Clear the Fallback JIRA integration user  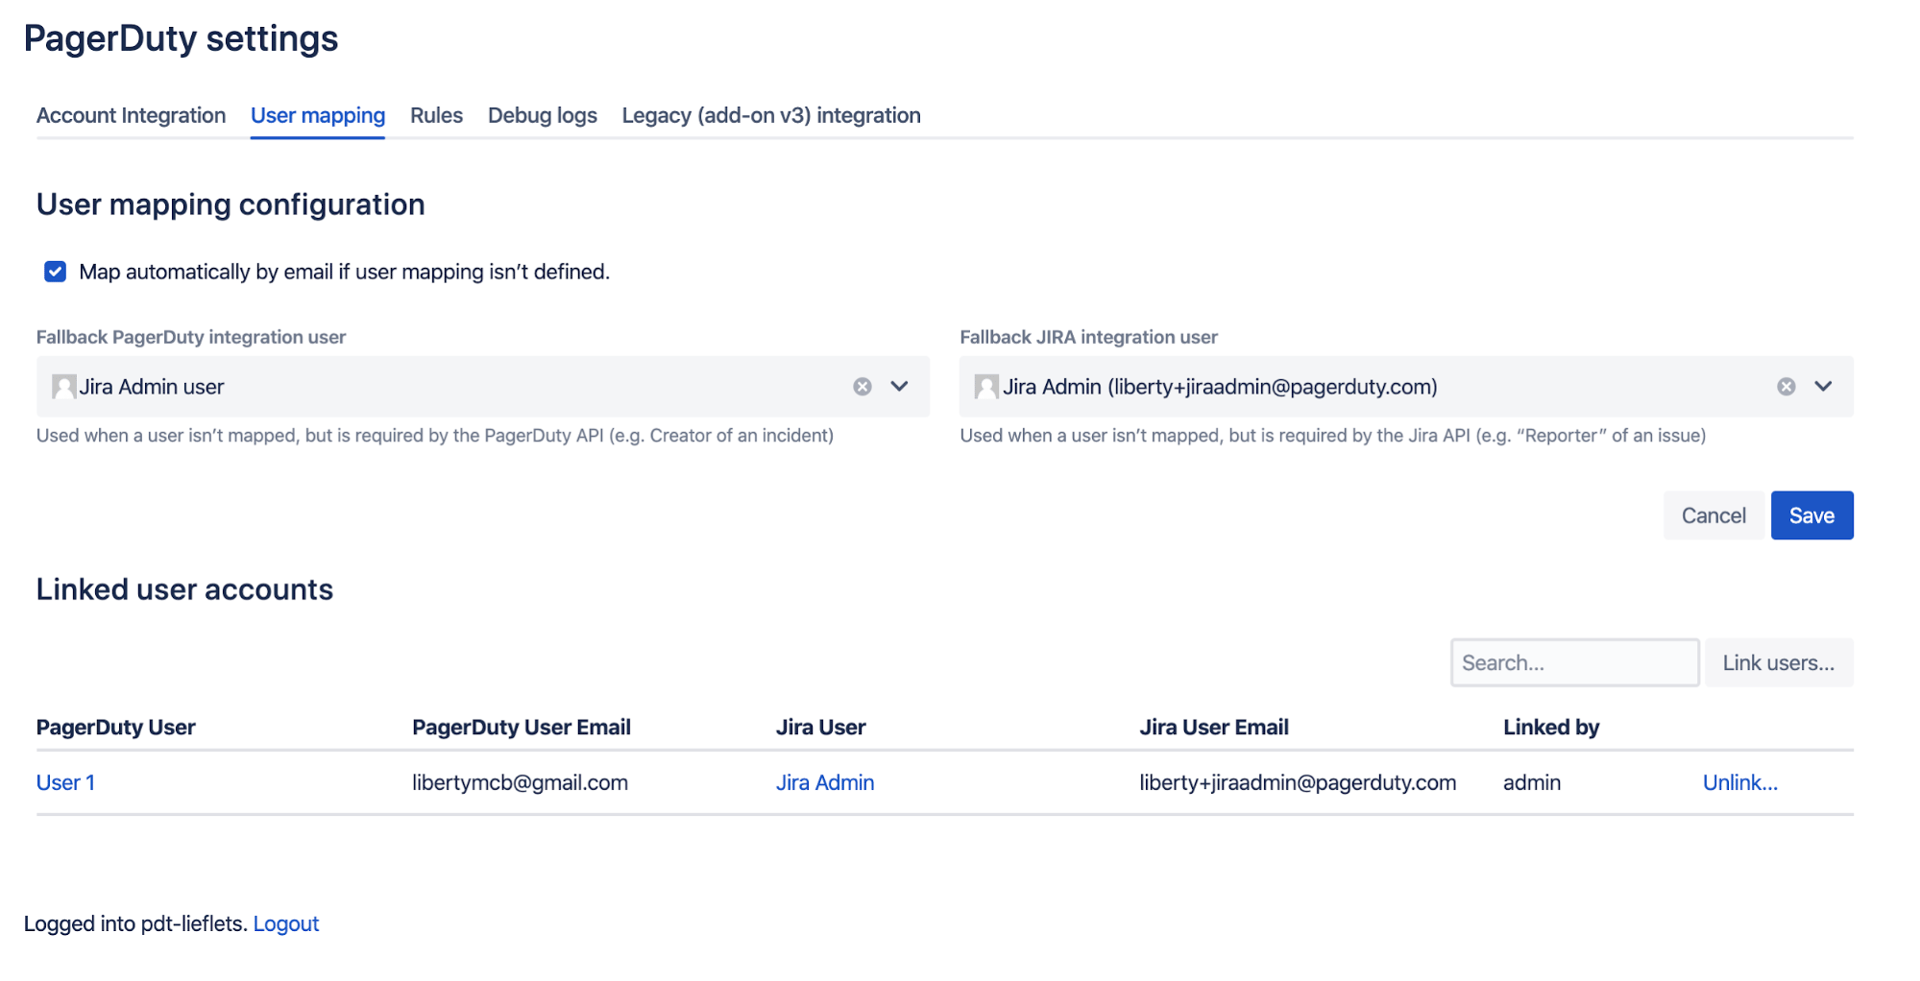pyautogui.click(x=1786, y=387)
